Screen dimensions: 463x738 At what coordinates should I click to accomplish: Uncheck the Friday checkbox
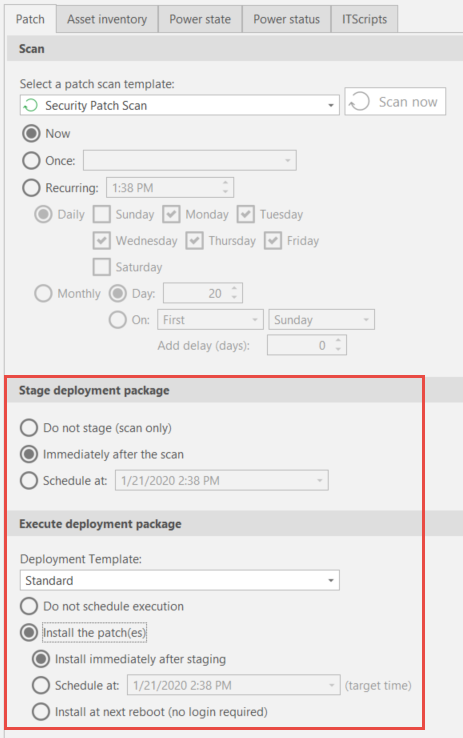pyautogui.click(x=273, y=241)
